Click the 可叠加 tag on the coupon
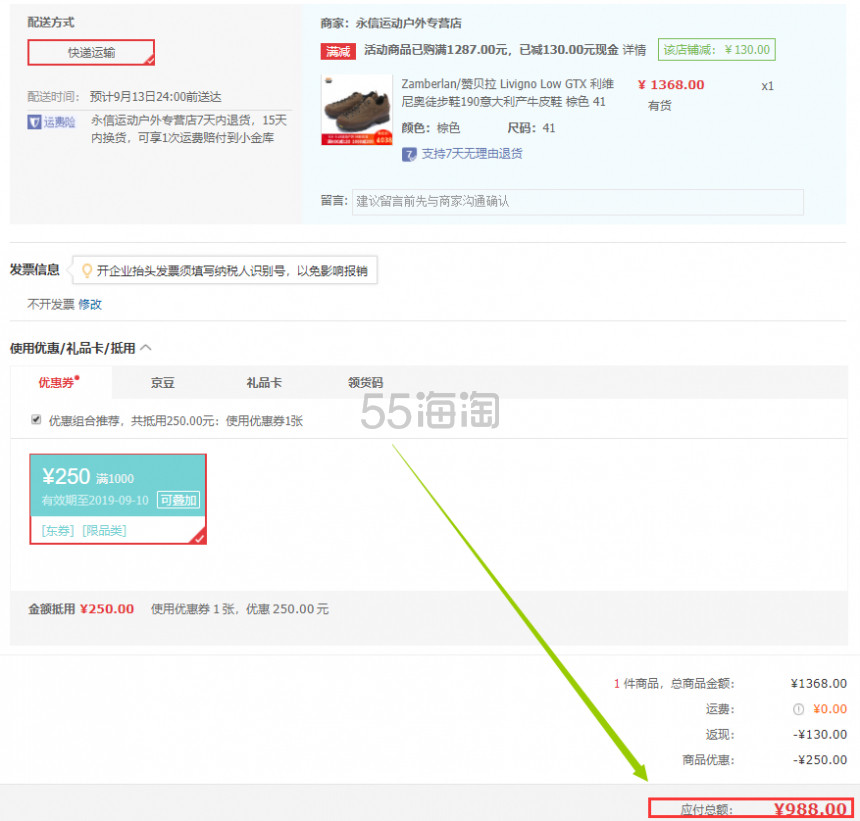The height and width of the screenshot is (821, 860). coord(179,500)
